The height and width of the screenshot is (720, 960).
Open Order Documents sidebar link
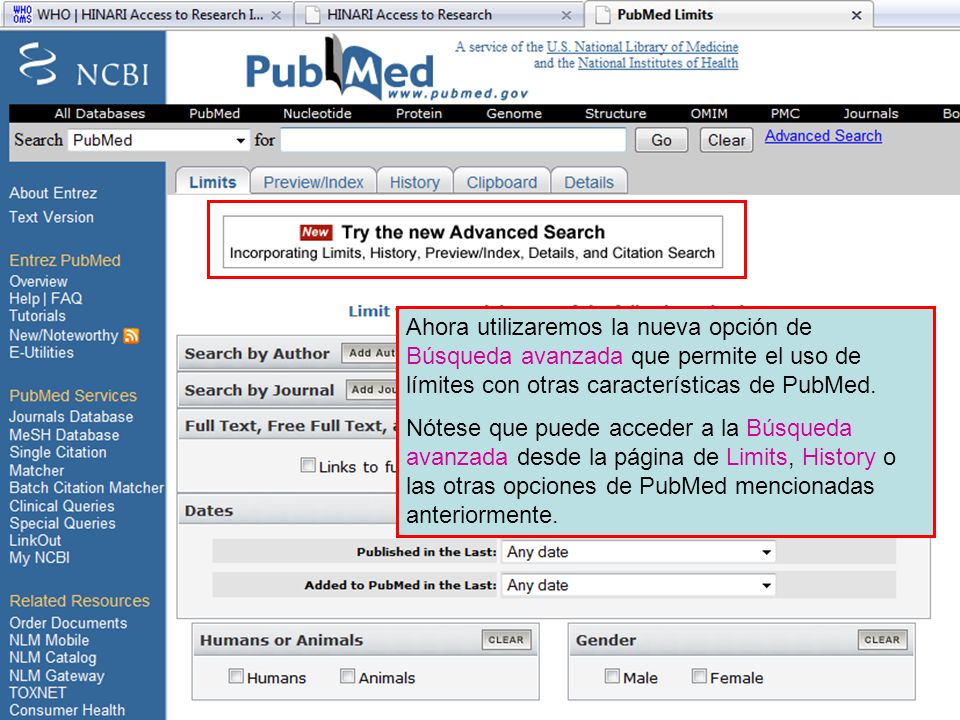pos(68,623)
